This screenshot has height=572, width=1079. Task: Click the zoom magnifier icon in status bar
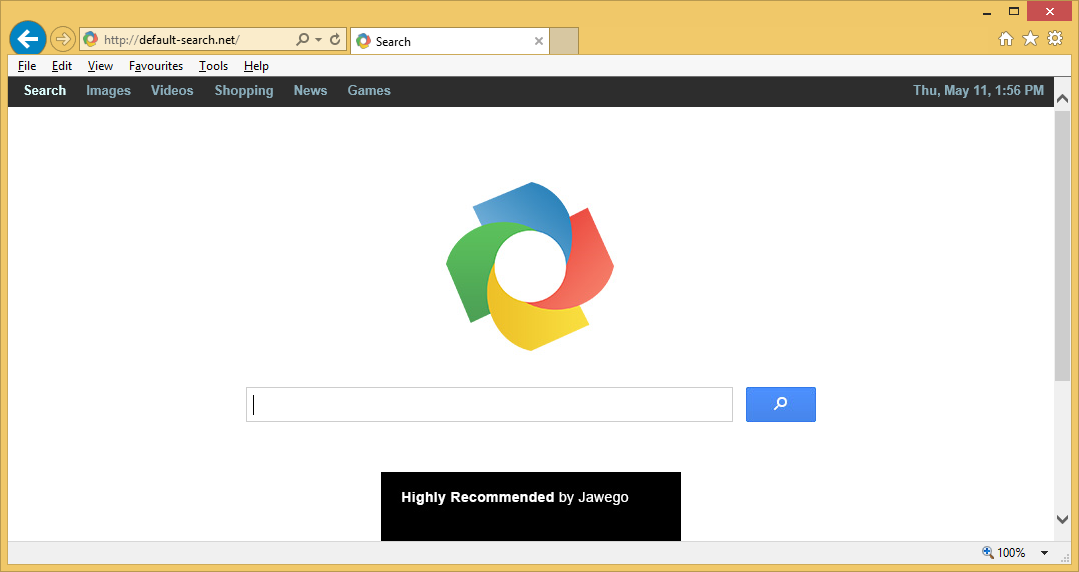click(988, 552)
